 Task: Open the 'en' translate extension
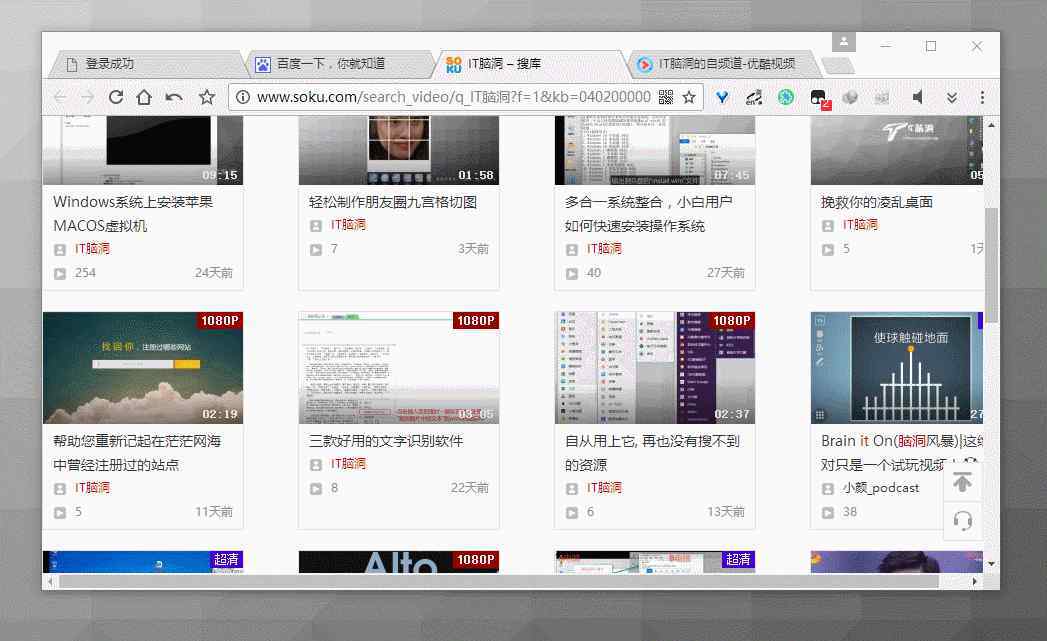tap(754, 98)
